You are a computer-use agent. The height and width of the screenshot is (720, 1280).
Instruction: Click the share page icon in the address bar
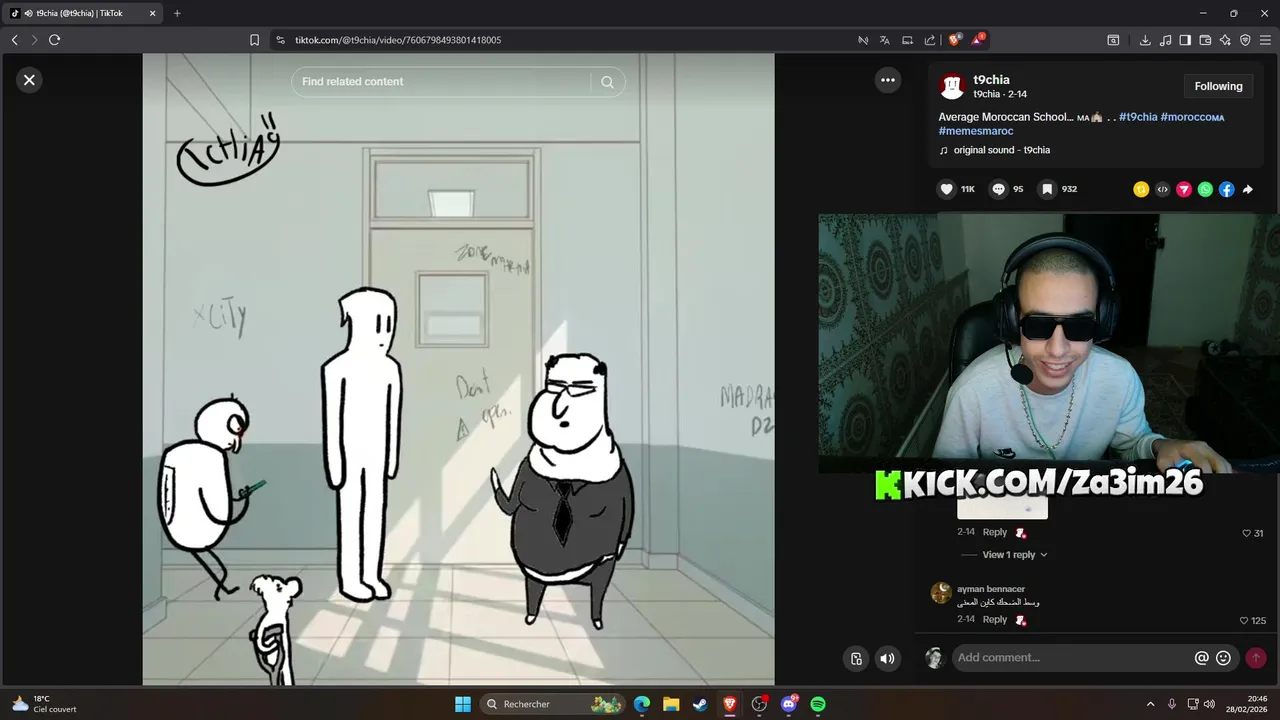930,40
